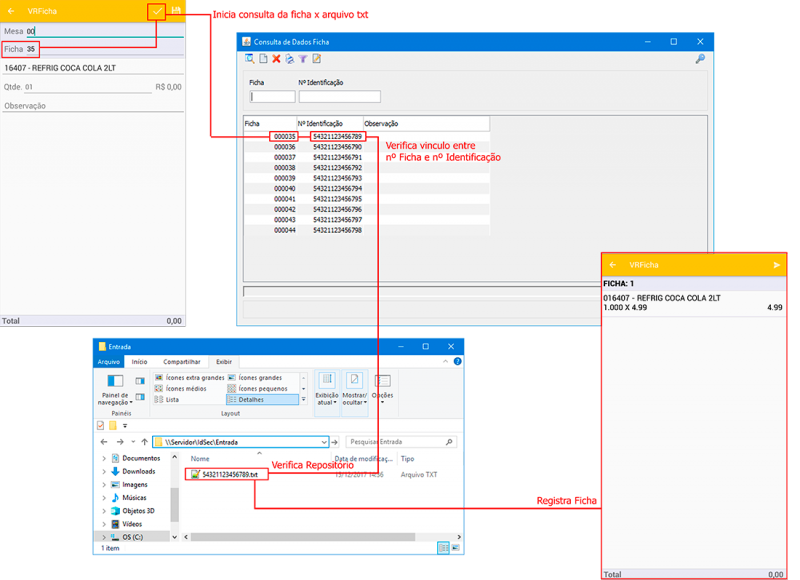Click the Pesquisar Entrada search box
Screen dimensions: 800x580
click(401, 442)
